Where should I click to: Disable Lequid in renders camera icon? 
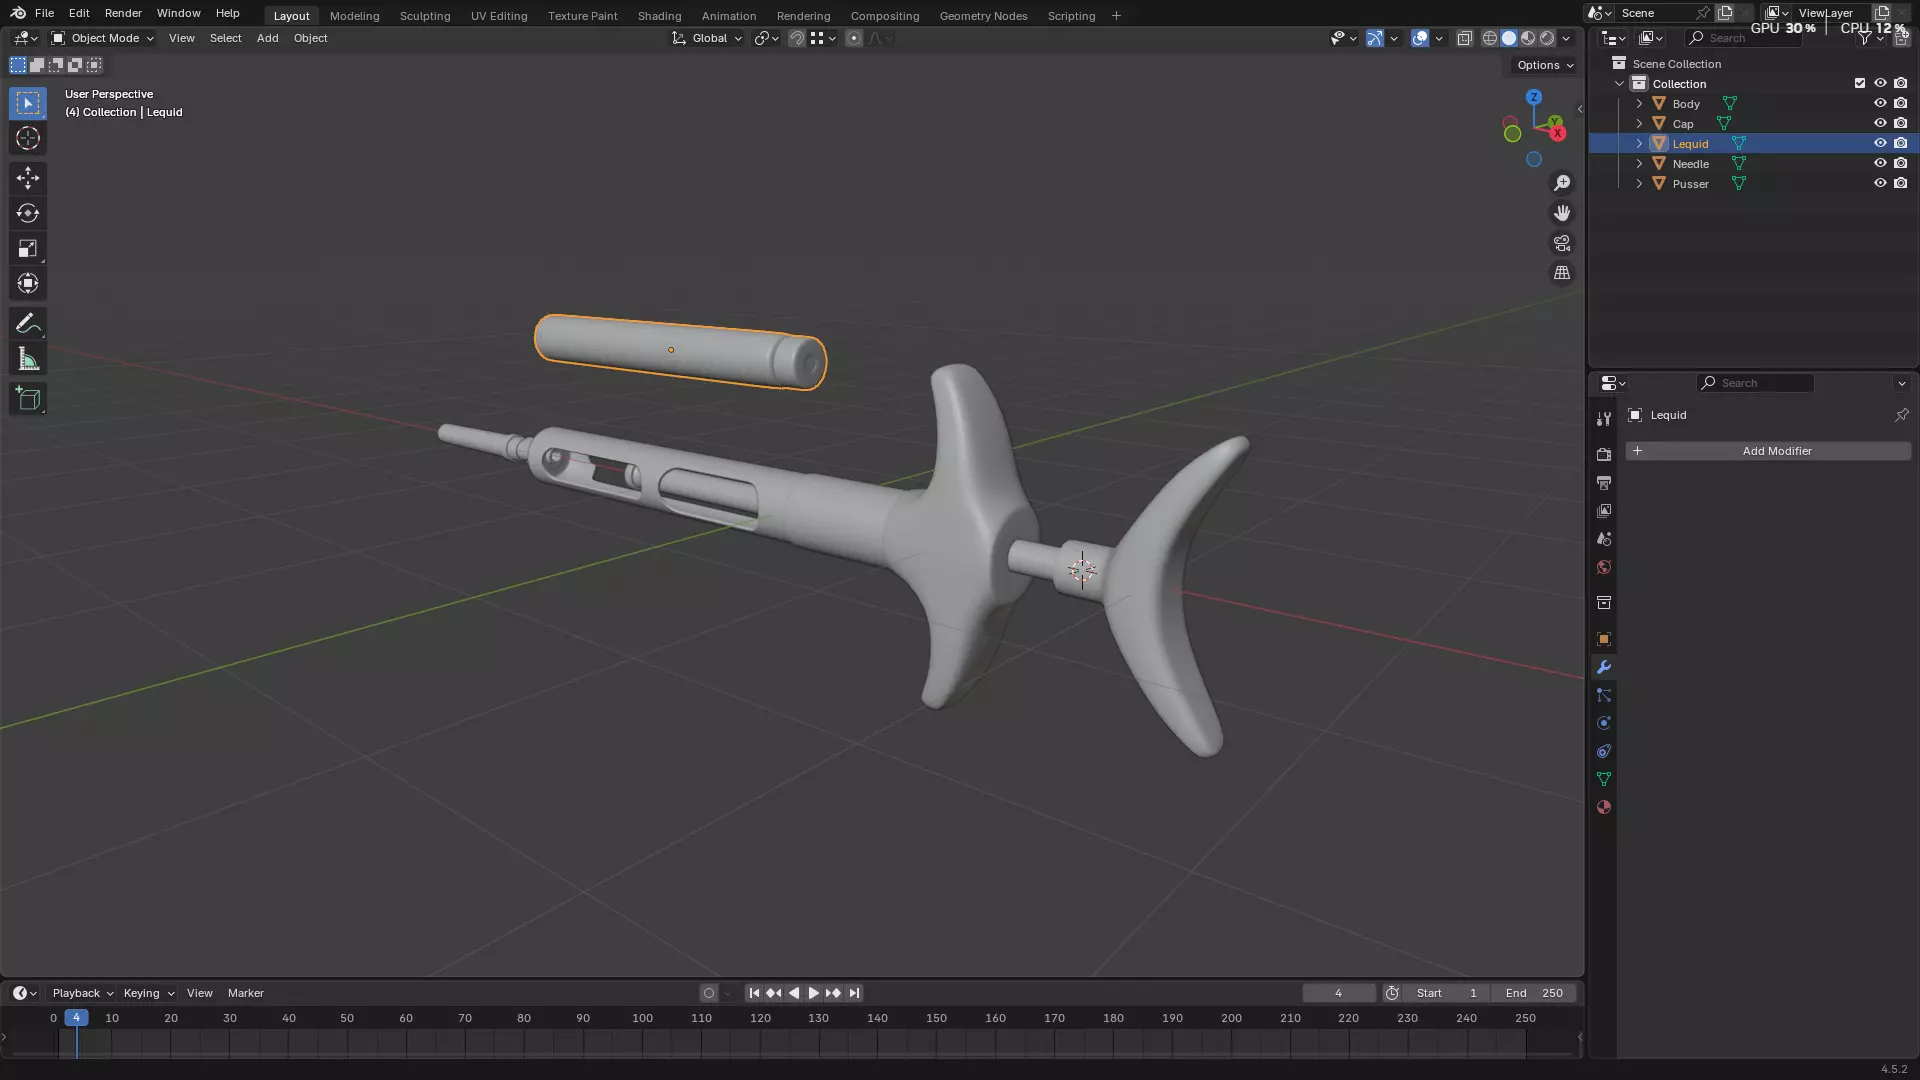click(x=1901, y=143)
